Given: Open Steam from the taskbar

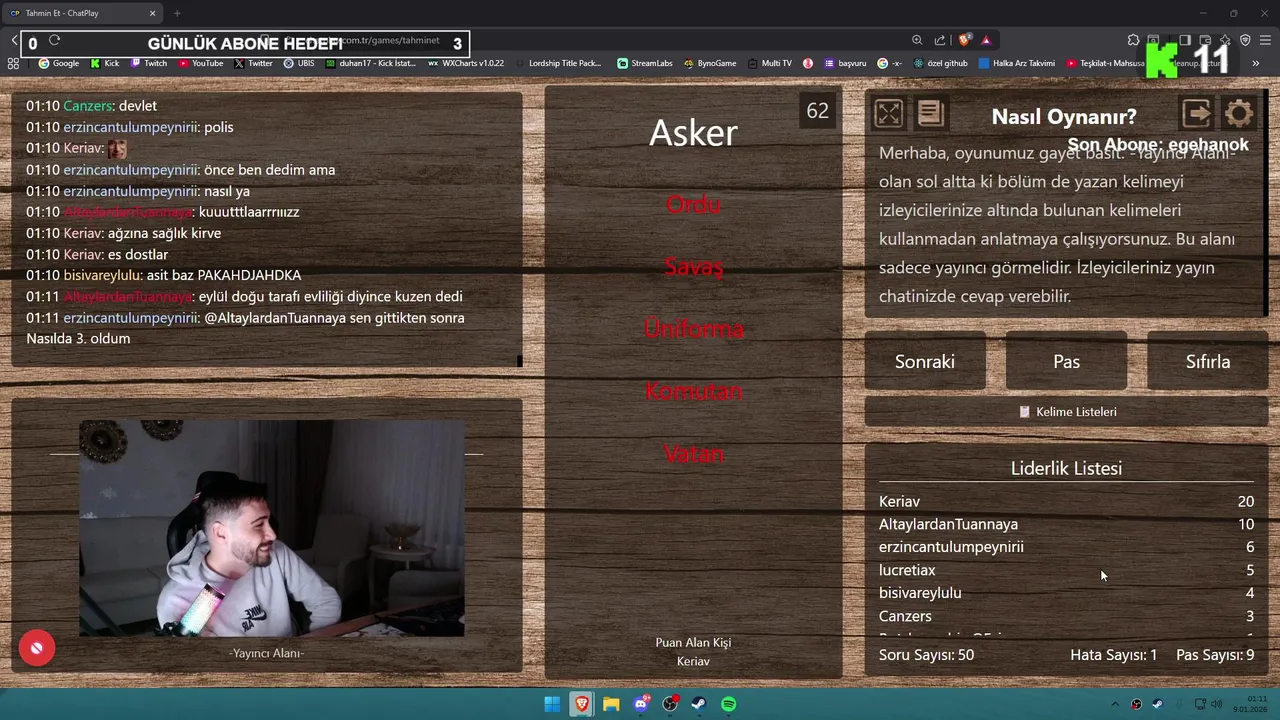Looking at the screenshot, I should [x=699, y=704].
